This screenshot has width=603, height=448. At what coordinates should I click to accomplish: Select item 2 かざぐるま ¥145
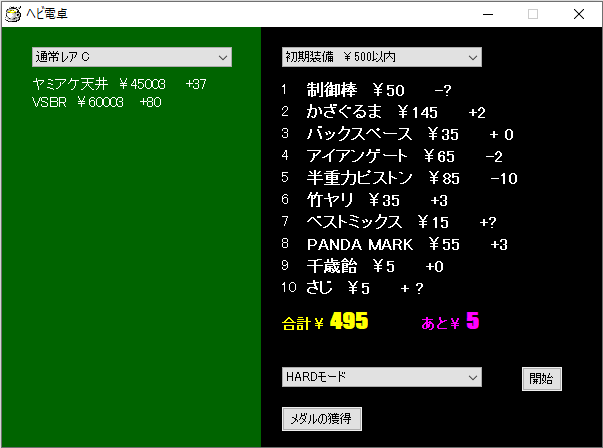pos(383,112)
